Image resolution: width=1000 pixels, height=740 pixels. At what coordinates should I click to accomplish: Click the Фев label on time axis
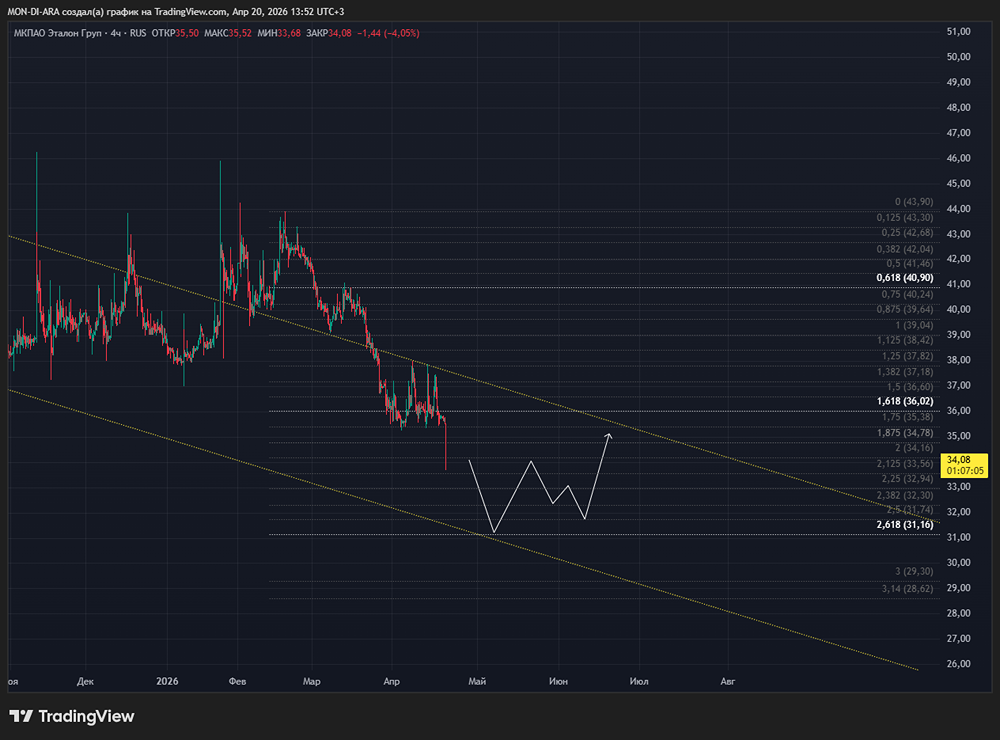tap(237, 681)
